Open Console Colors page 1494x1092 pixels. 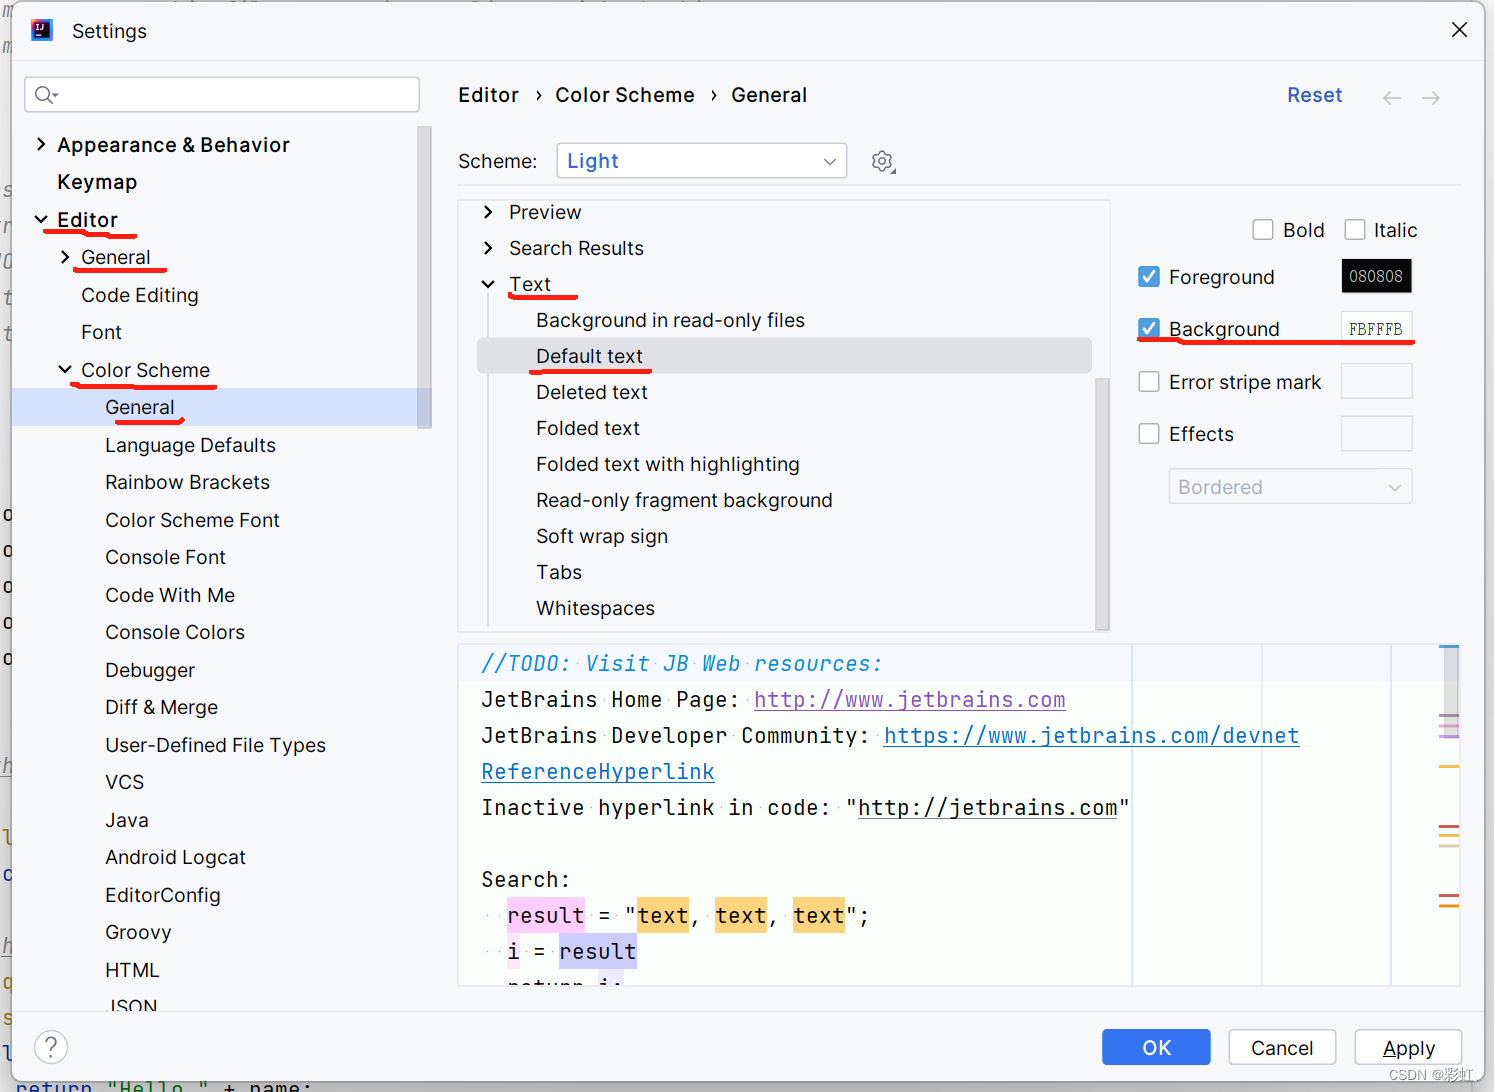pos(175,632)
